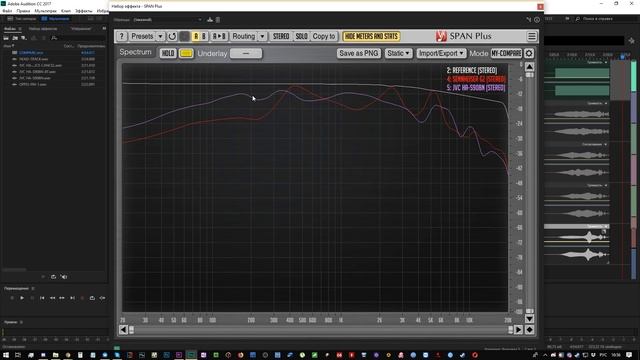
Task: Click the spectrum range up arrow
Action: point(529,67)
